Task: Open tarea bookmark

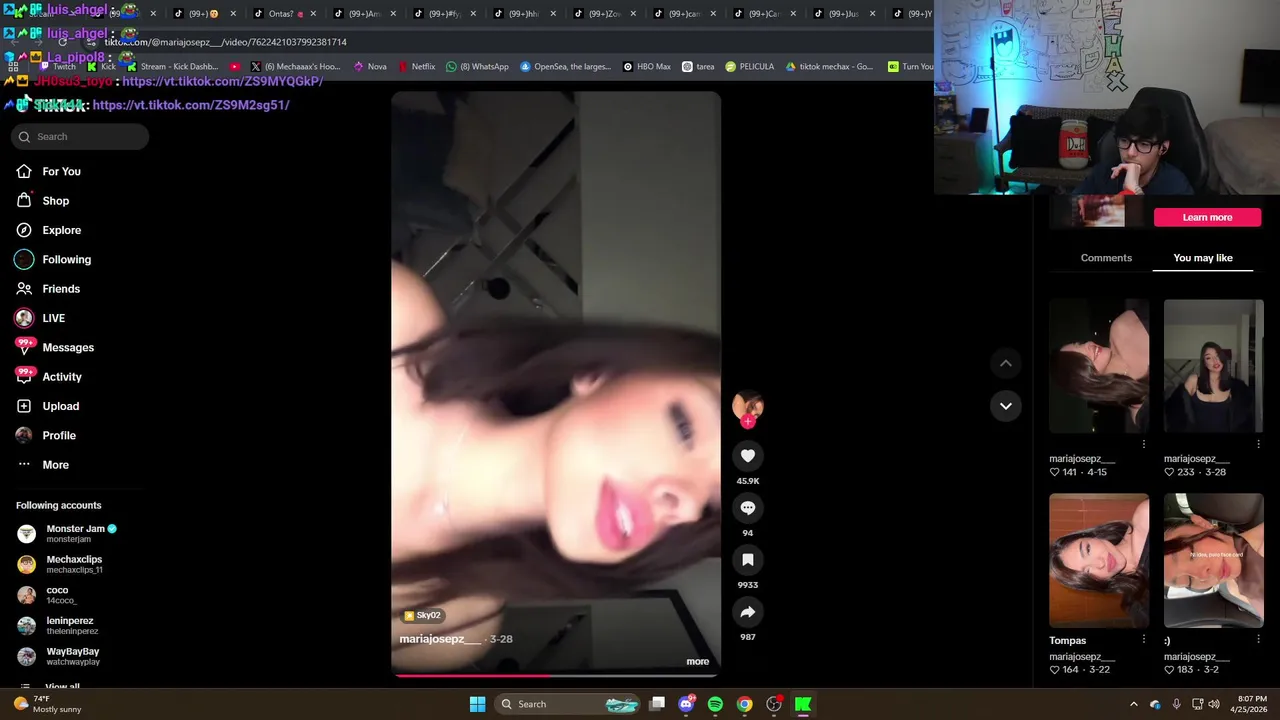Action: (698, 67)
